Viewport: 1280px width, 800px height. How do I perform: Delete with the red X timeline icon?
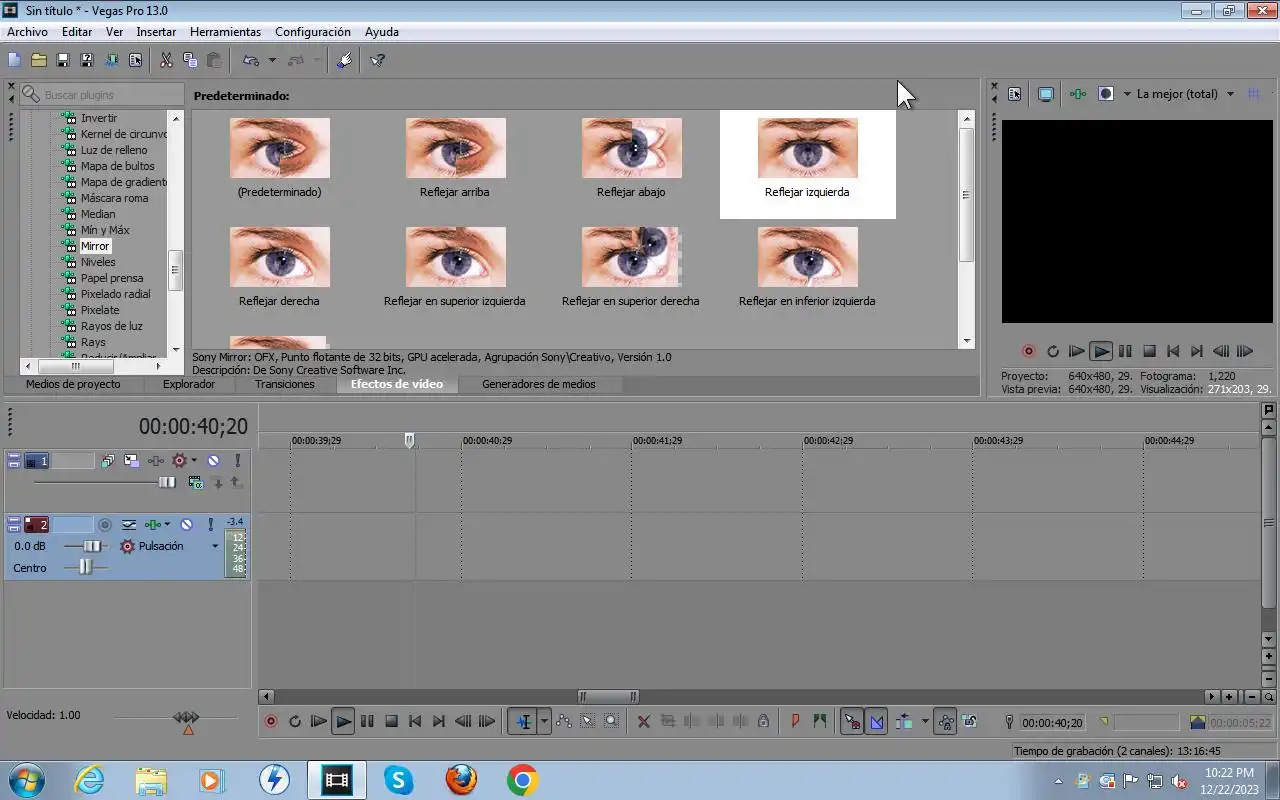644,721
